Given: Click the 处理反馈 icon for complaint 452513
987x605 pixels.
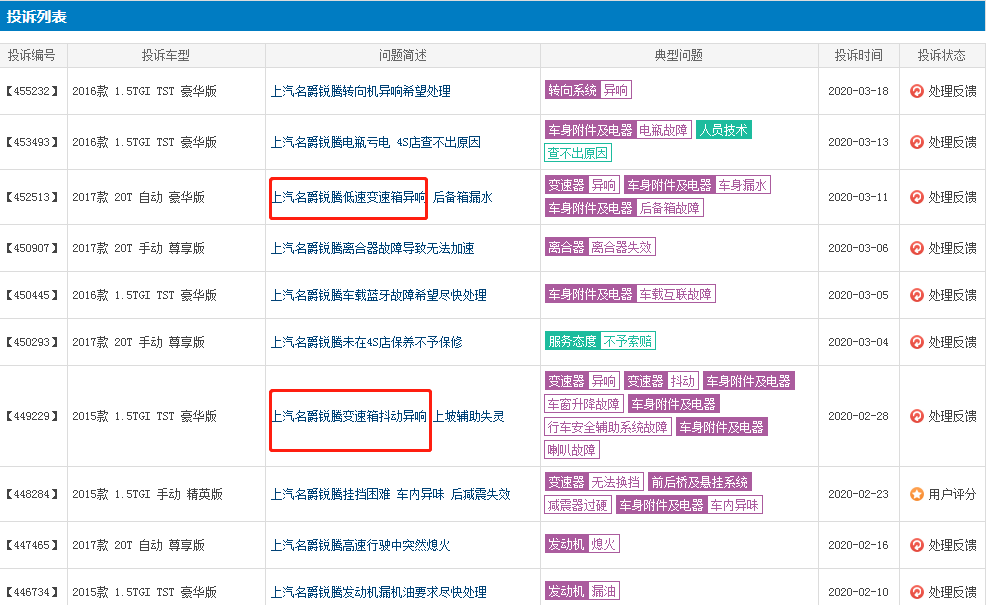Looking at the screenshot, I should coord(916,197).
